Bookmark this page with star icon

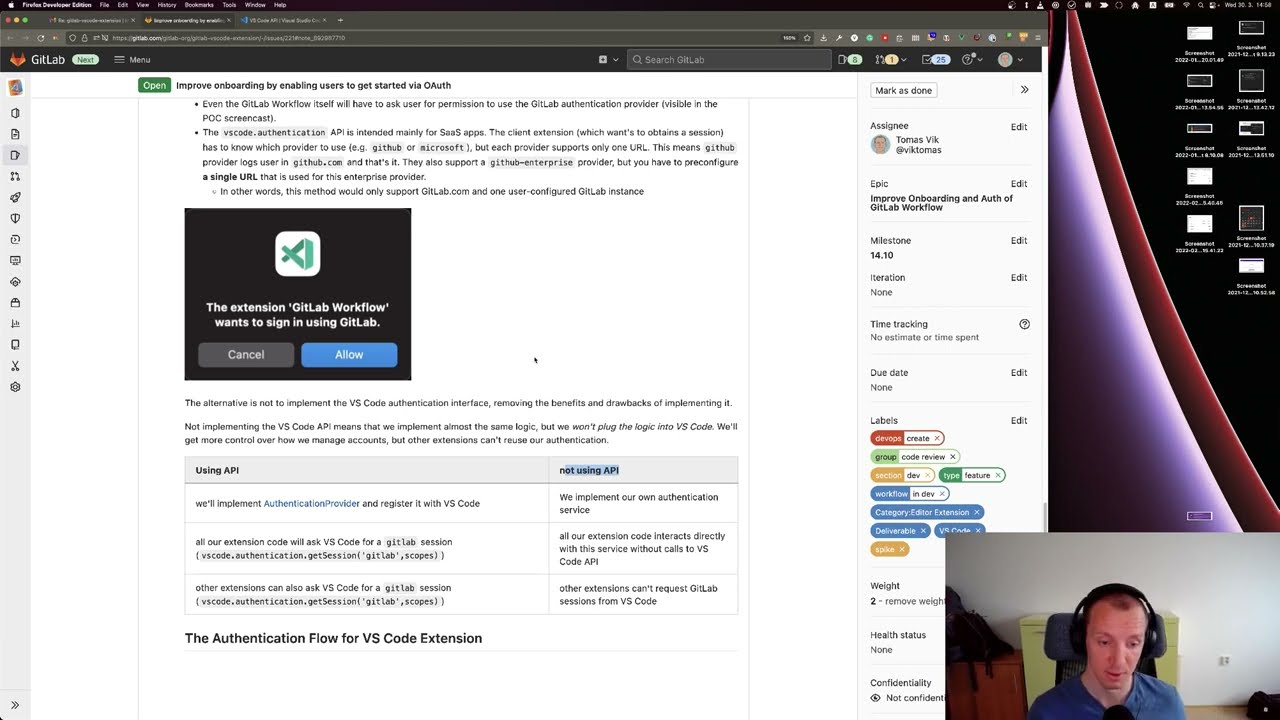pos(807,38)
